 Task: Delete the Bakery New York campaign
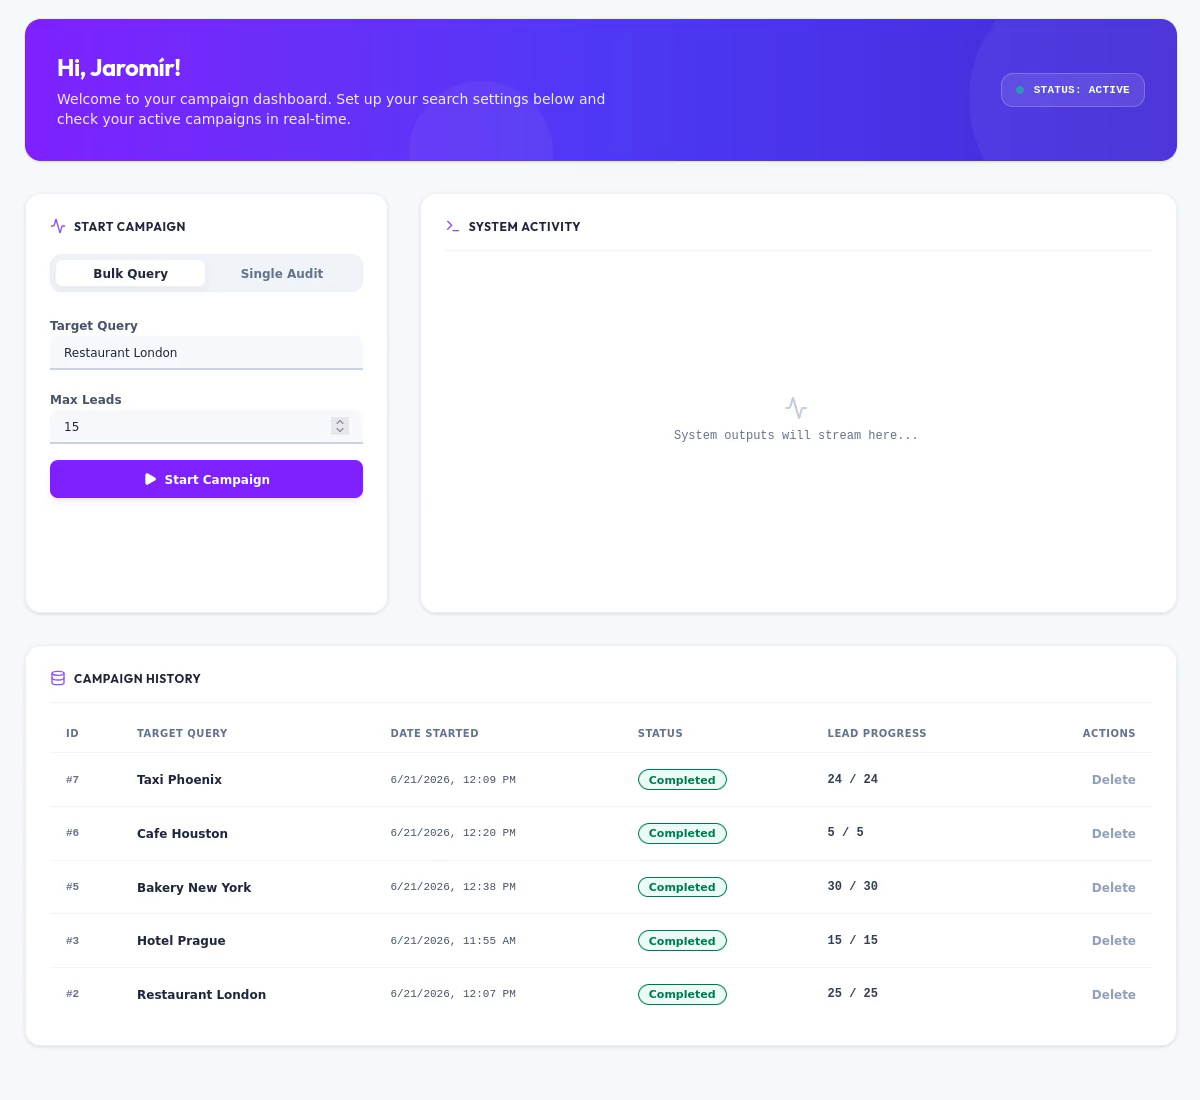[1113, 888]
